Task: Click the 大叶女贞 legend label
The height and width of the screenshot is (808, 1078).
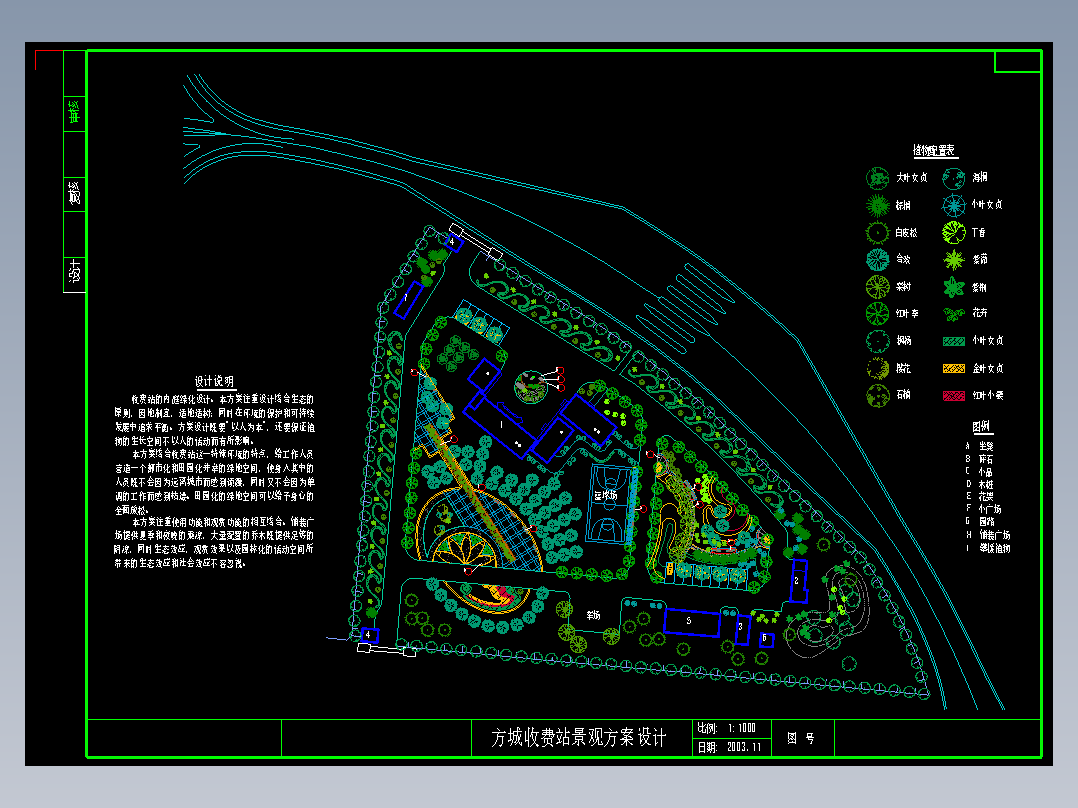Action: pos(912,177)
